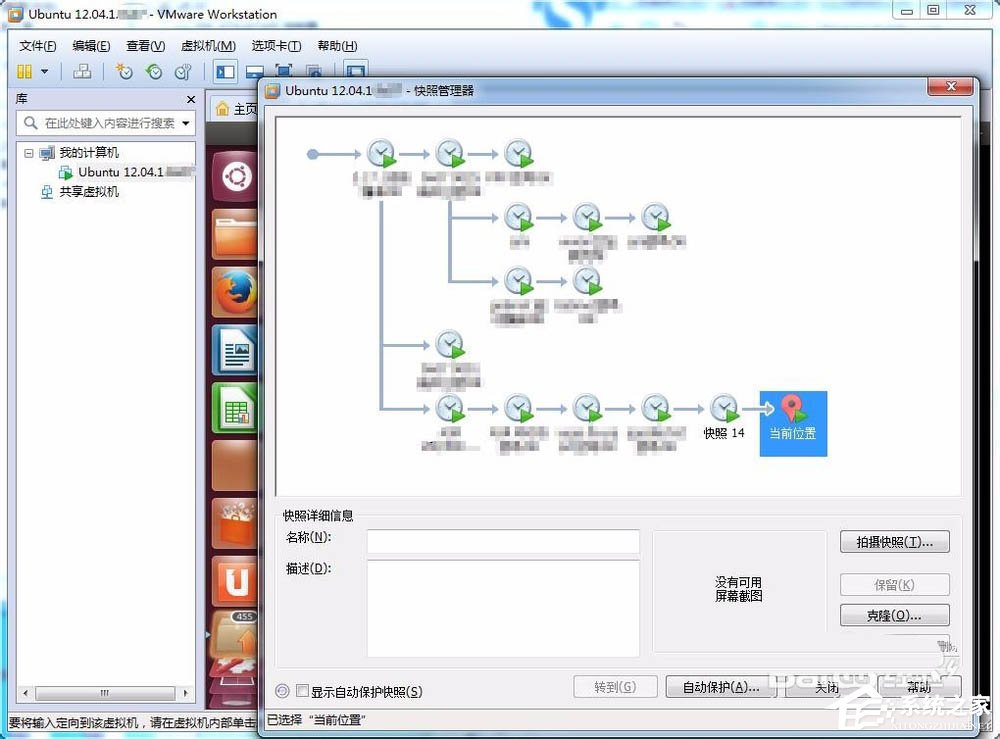Open the snapshot manager toolbar icon
The image size is (1000, 739).
click(184, 71)
